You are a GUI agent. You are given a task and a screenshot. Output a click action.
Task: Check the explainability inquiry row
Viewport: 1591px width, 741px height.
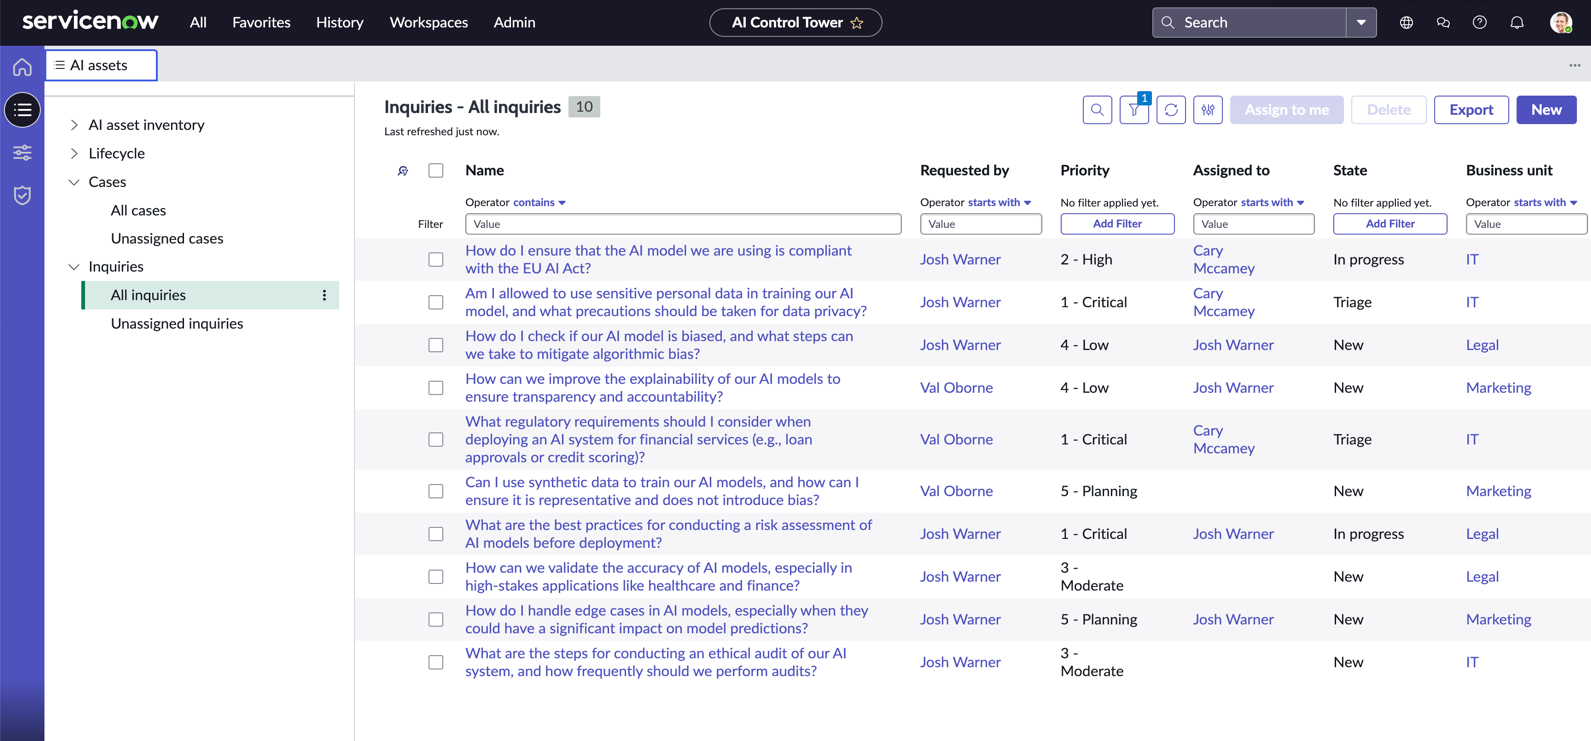tap(436, 388)
